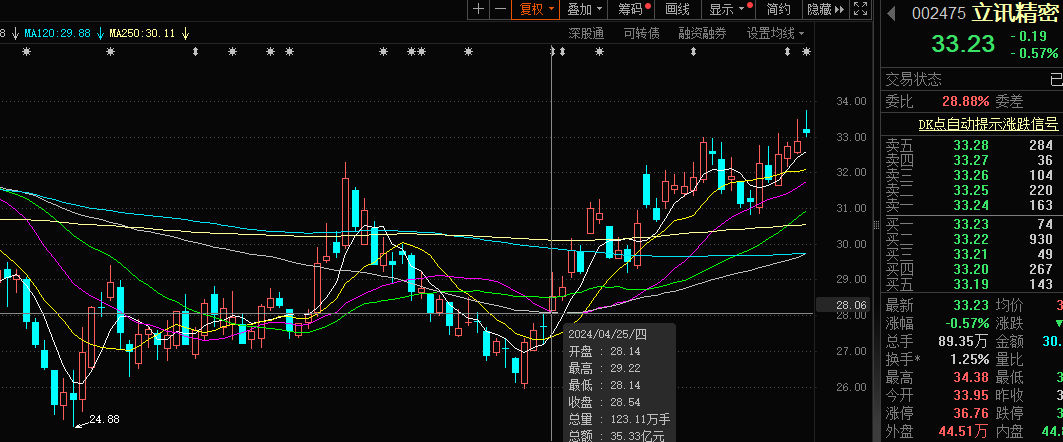
Task: Click the rightmost star event marker
Action: point(805,51)
